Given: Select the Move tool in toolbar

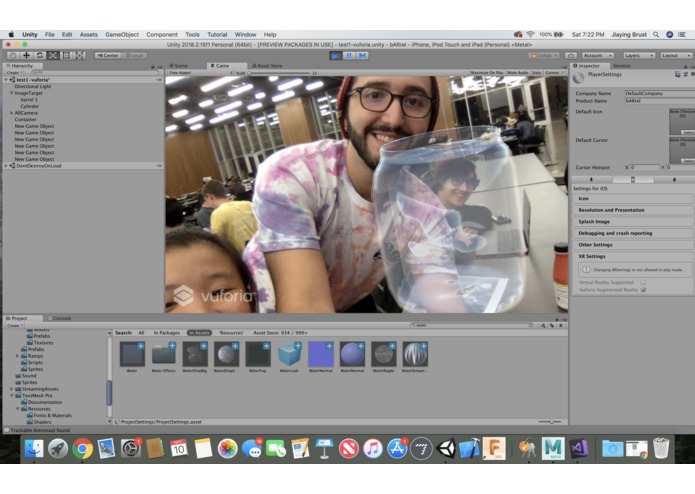Looking at the screenshot, I should 27,55.
